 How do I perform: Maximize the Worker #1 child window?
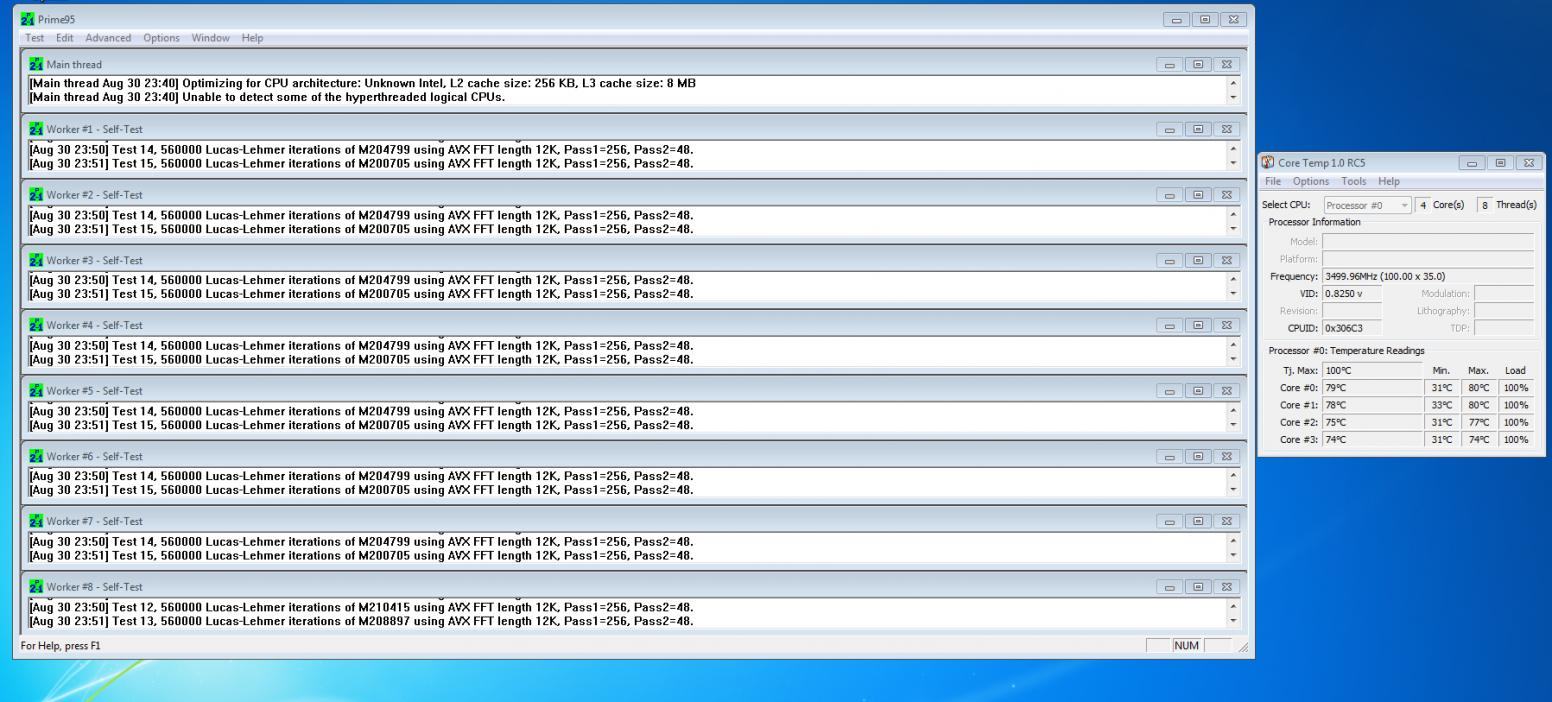coord(1197,129)
